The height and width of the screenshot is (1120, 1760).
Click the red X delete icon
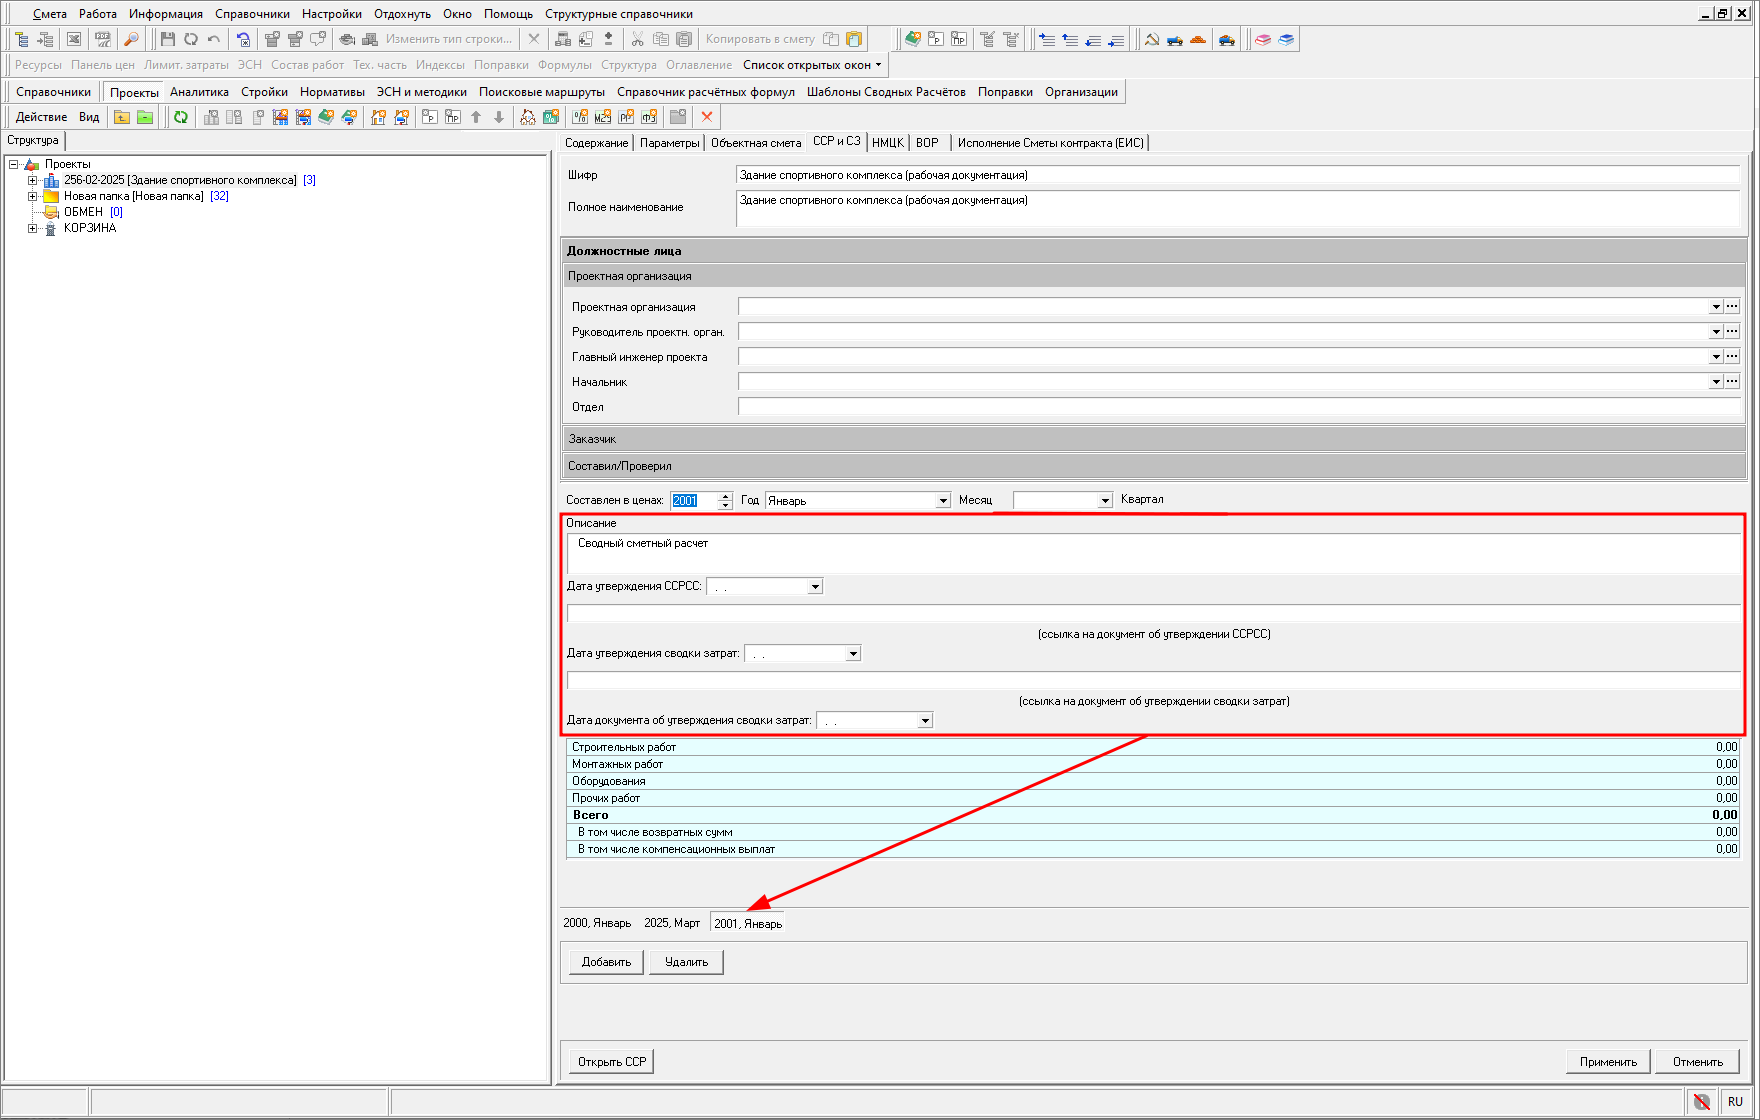[707, 117]
